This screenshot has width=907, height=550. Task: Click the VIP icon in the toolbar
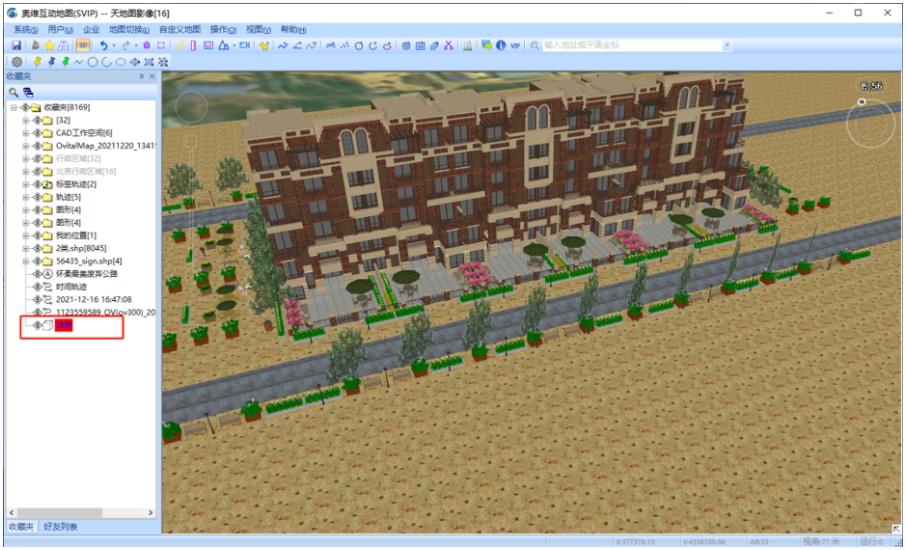[x=515, y=45]
